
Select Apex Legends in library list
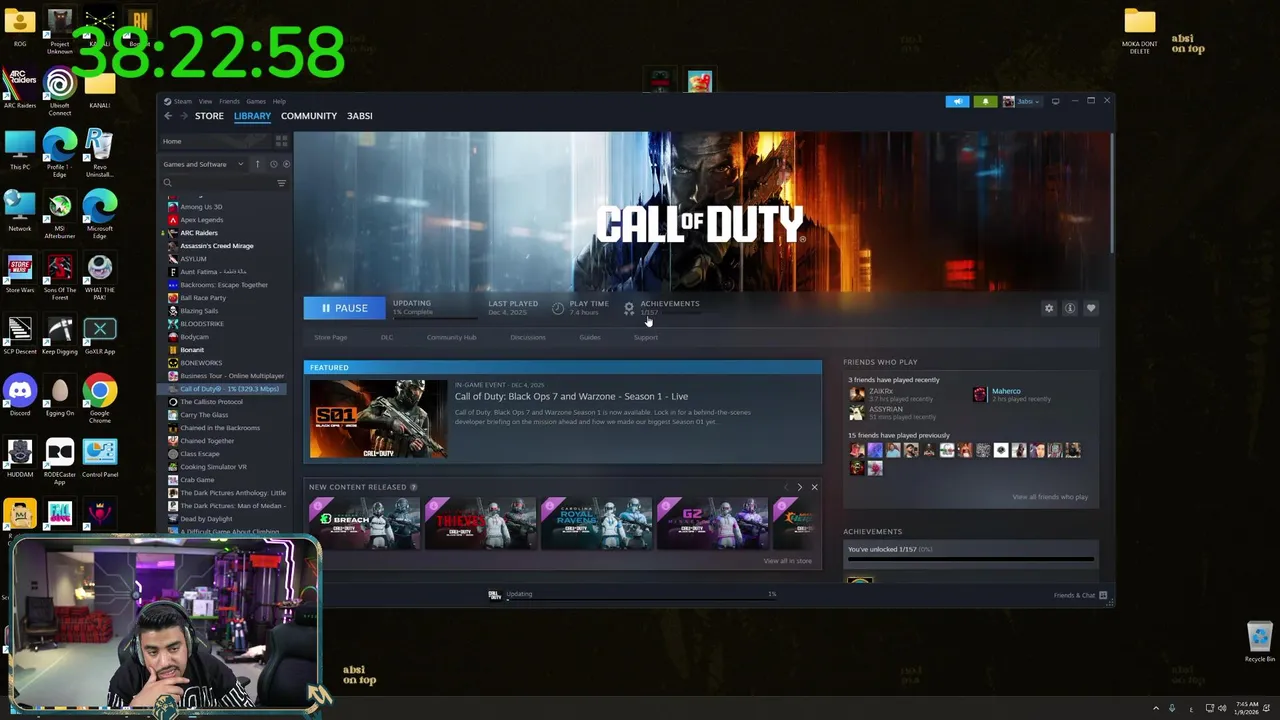tap(201, 220)
